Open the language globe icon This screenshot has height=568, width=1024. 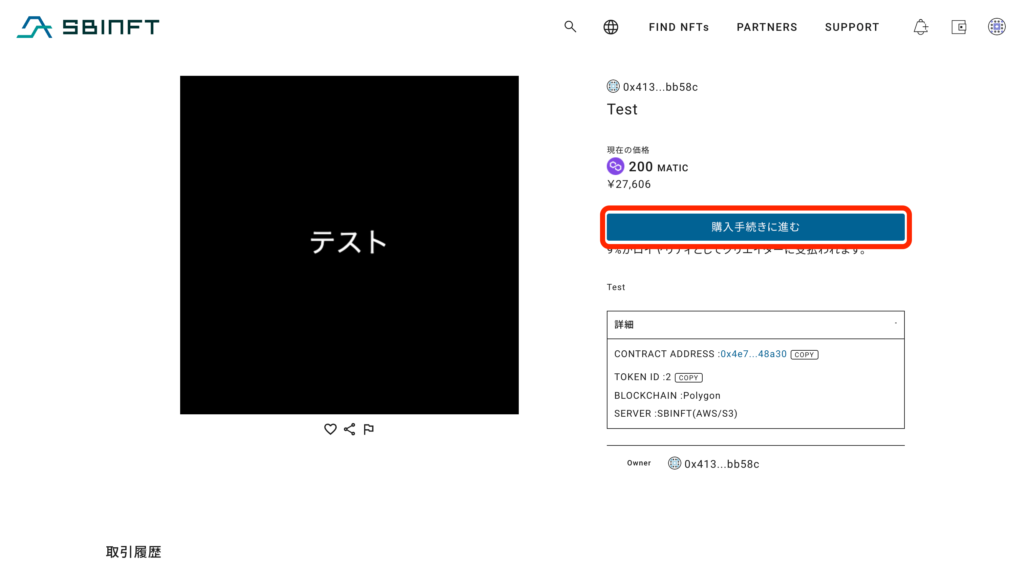[611, 27]
